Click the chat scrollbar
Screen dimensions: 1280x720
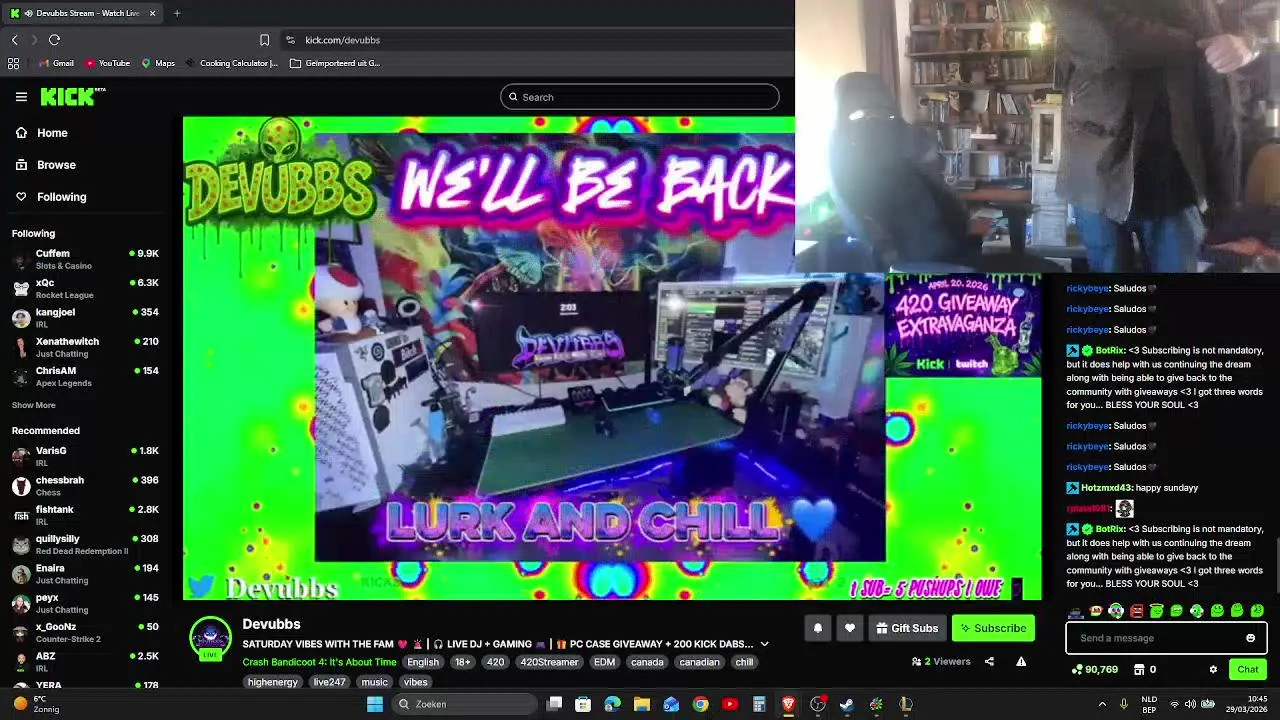[x=1277, y=565]
